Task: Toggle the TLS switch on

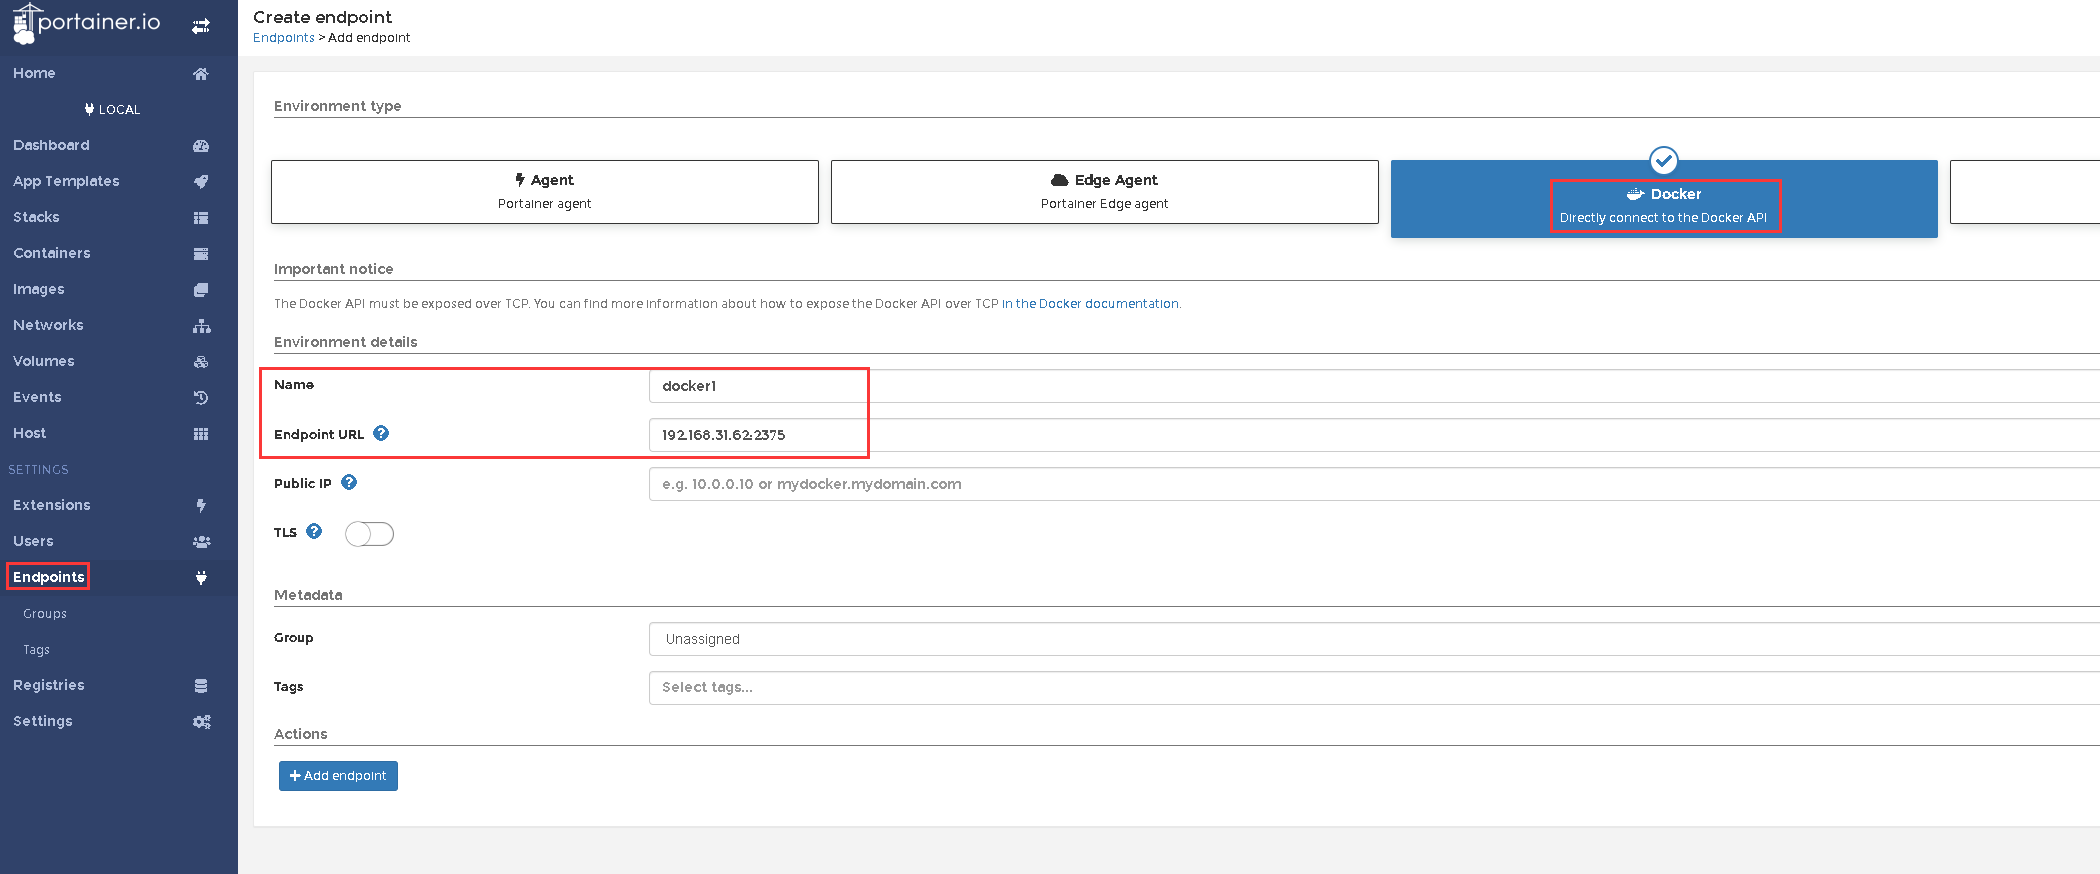Action: pos(369,534)
